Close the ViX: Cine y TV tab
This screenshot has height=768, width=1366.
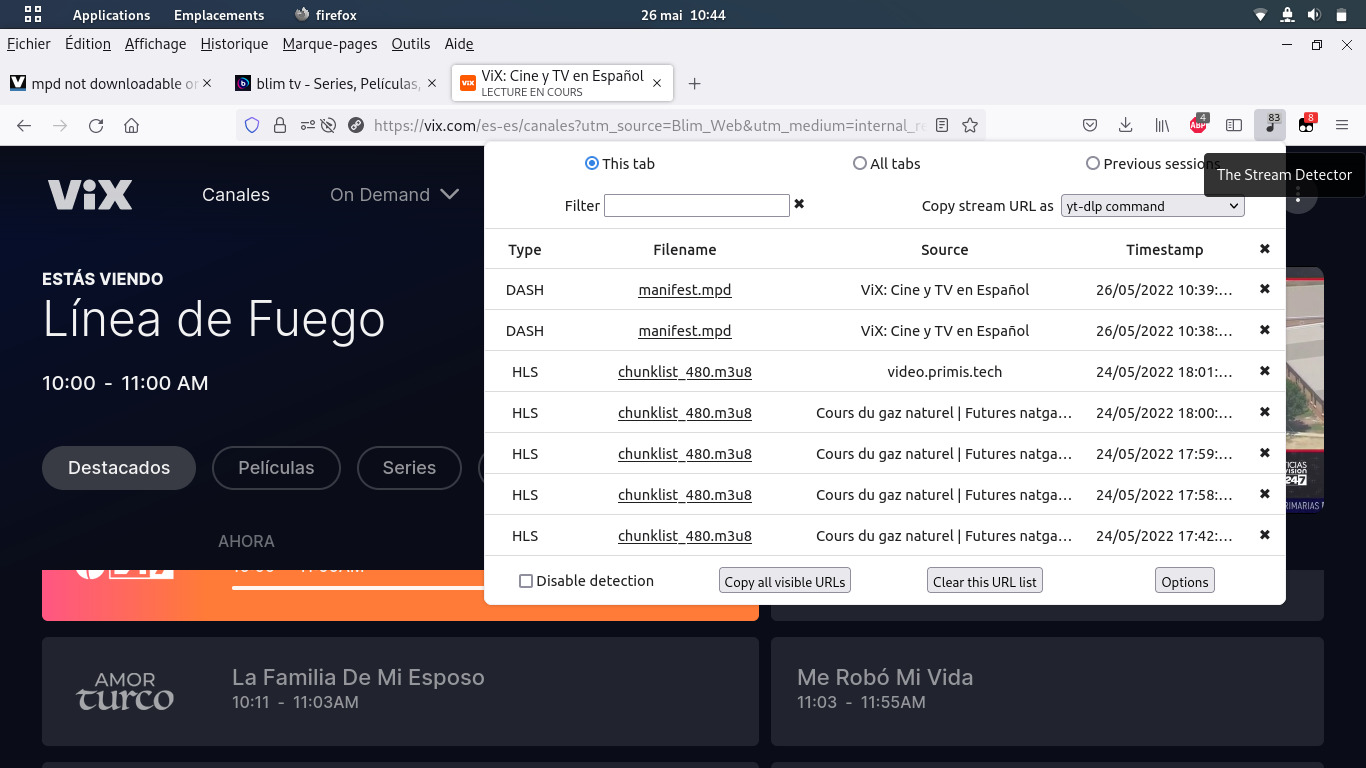coord(657,84)
